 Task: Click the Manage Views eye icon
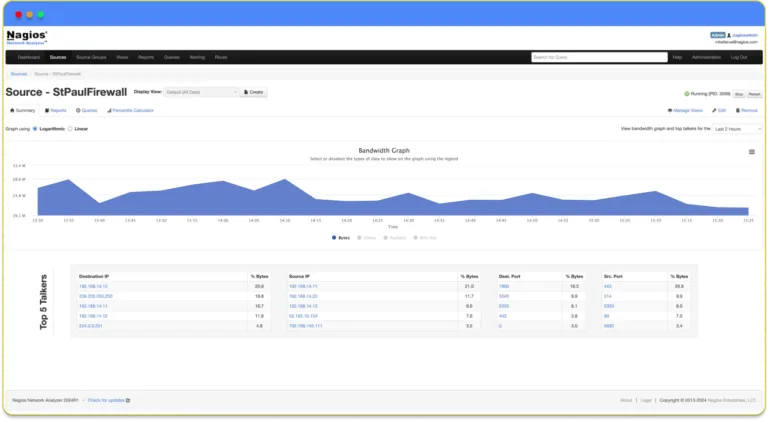coord(669,110)
